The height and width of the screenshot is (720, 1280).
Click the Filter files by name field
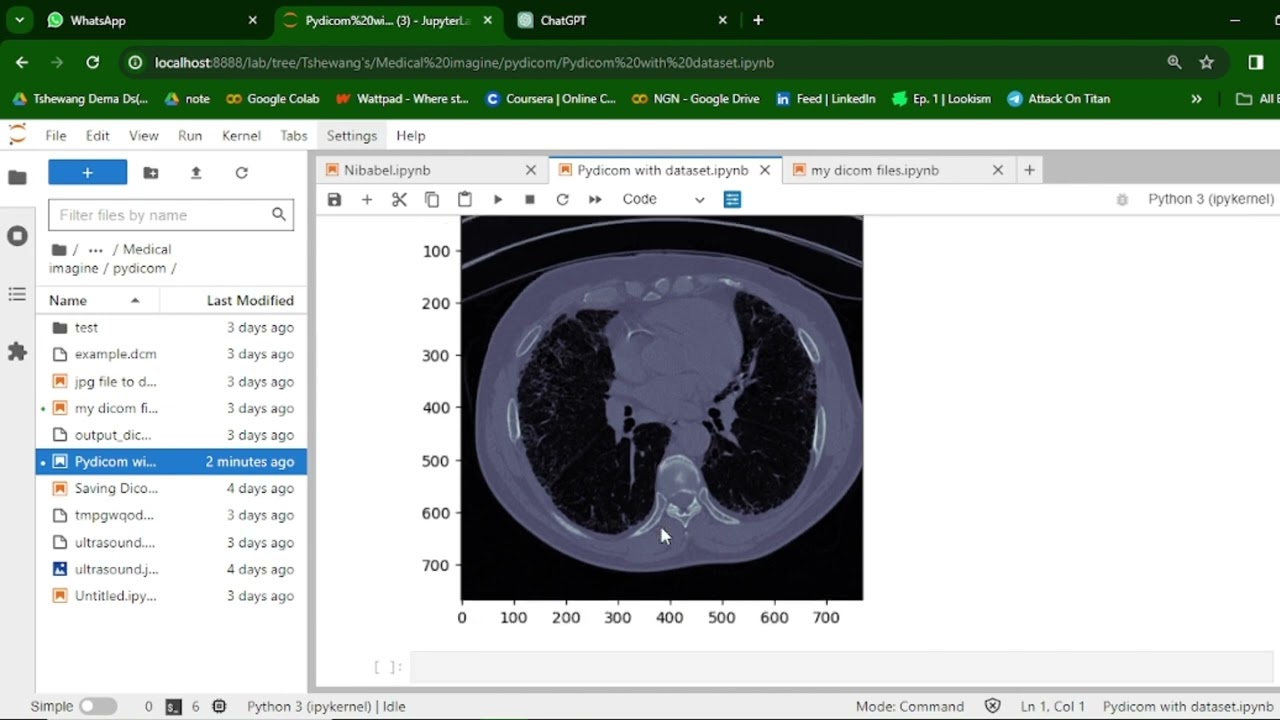171,215
